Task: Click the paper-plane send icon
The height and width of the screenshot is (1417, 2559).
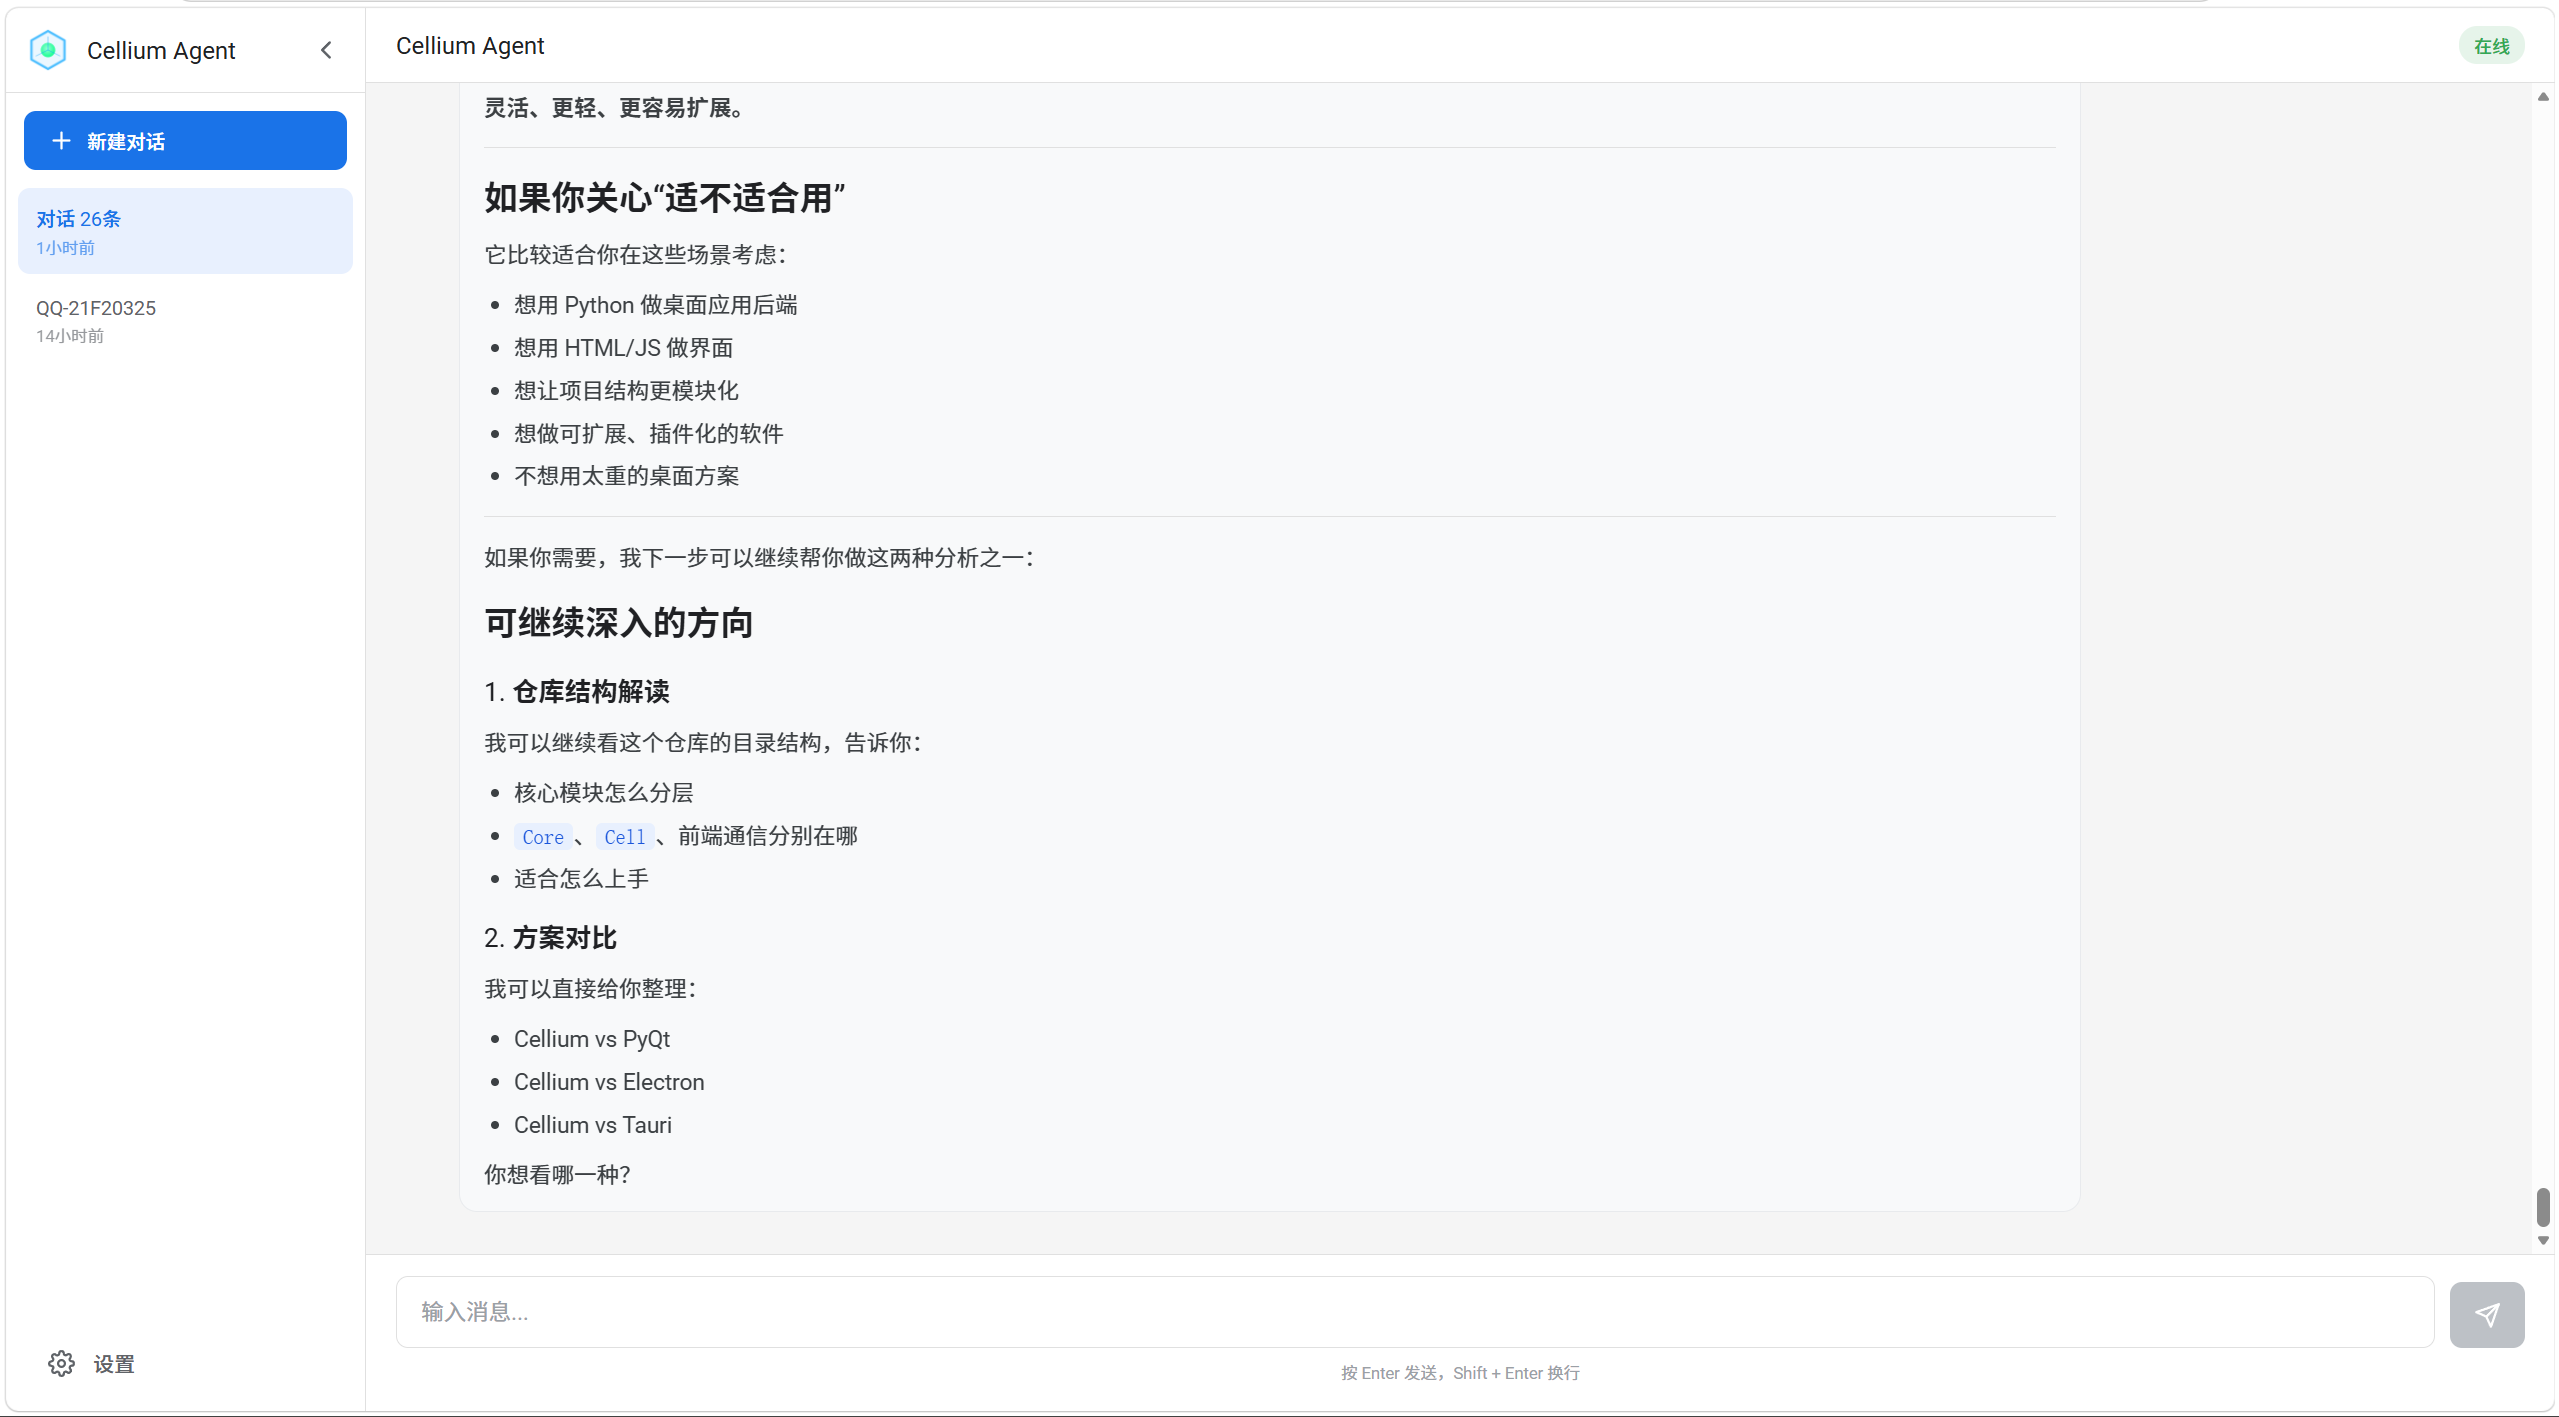Action: pos(2486,1315)
